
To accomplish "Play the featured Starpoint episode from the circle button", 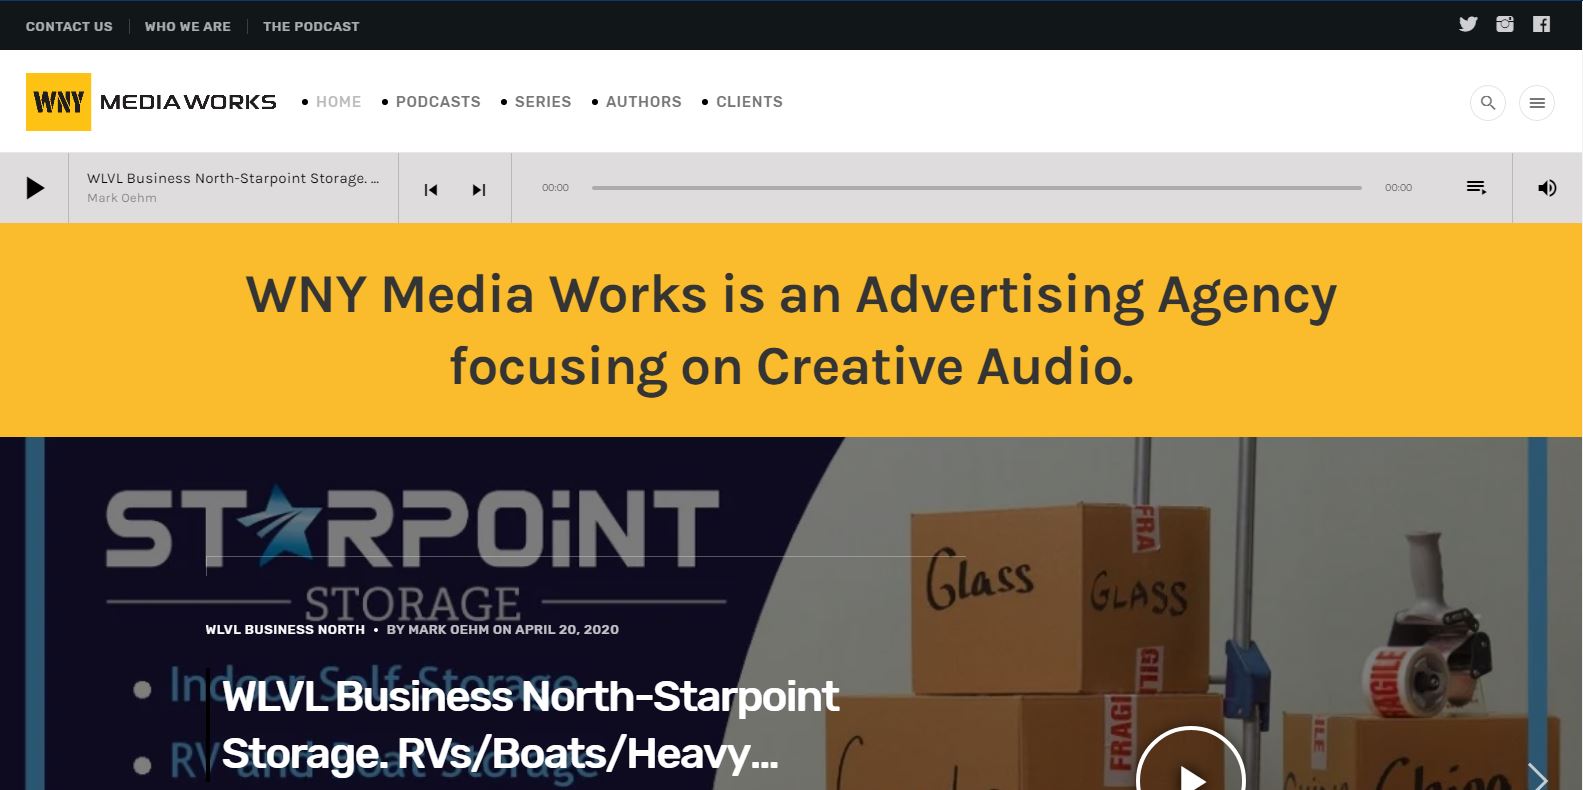I will coord(1190,759).
